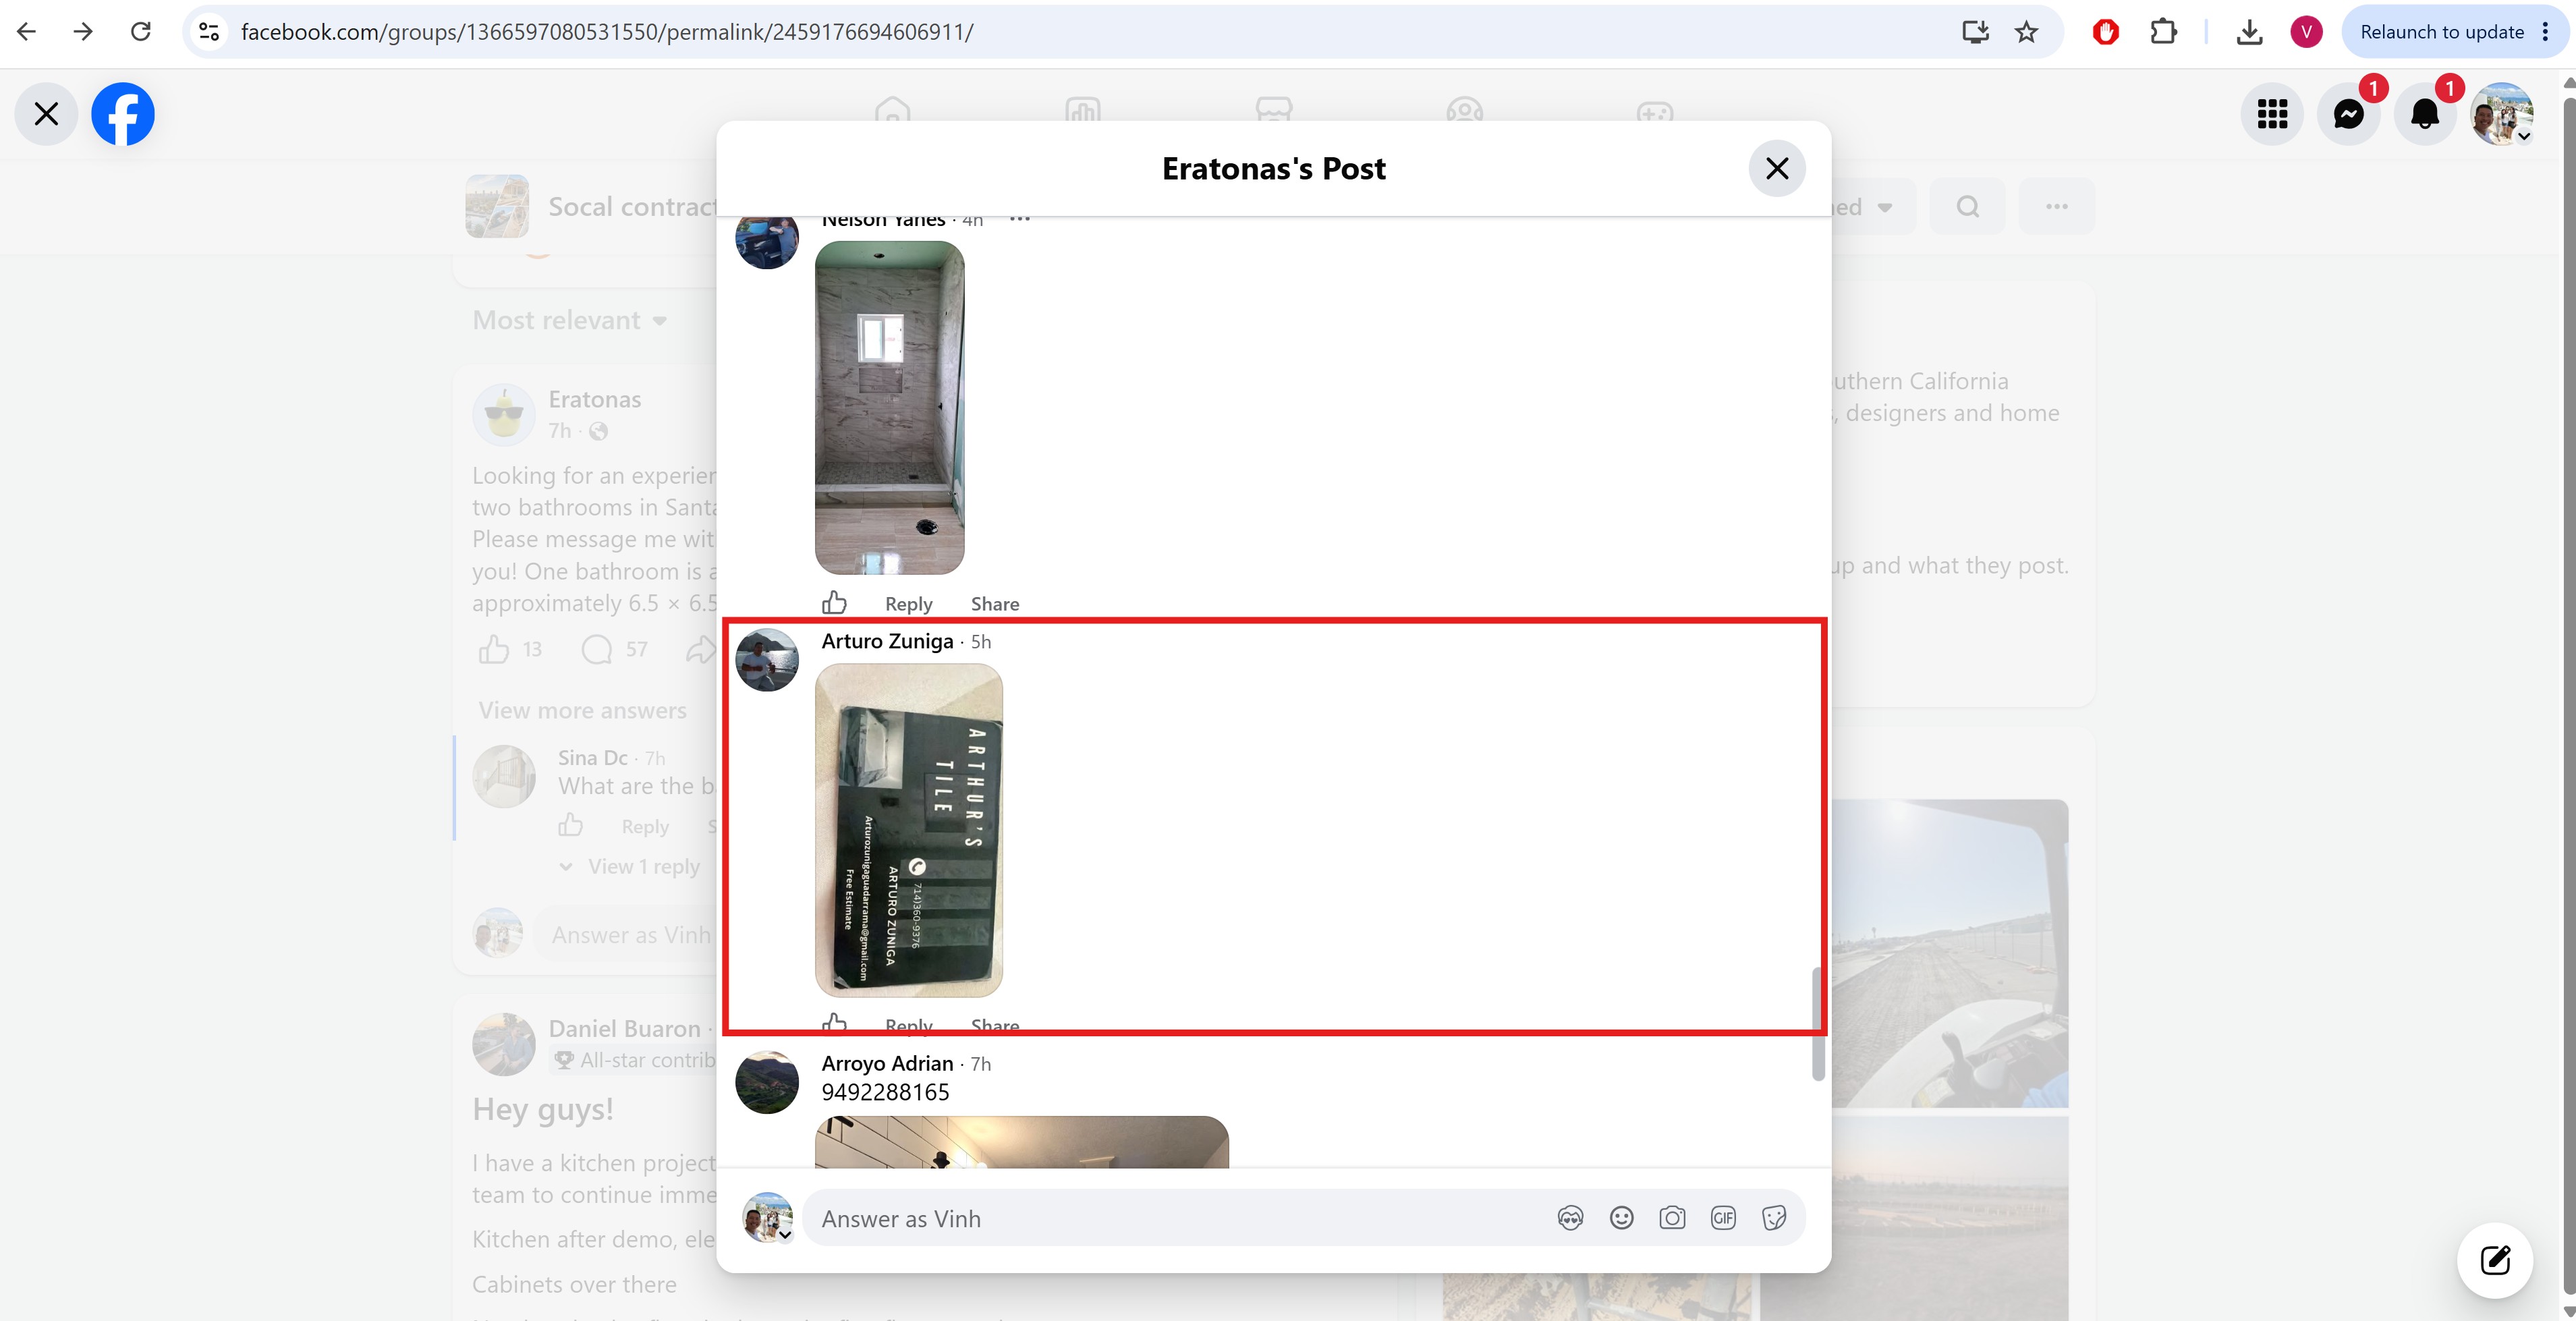2576x1321 pixels.
Task: Open the browser Extensions puzzle icon
Action: pos(2163,32)
